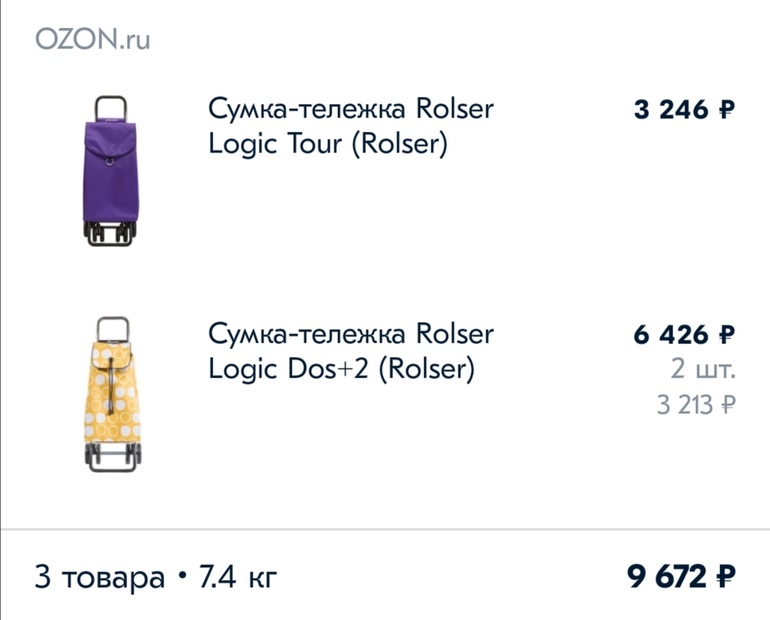Click the ruble sign beside 6 426
This screenshot has height=620, width=770.
pos(727,335)
